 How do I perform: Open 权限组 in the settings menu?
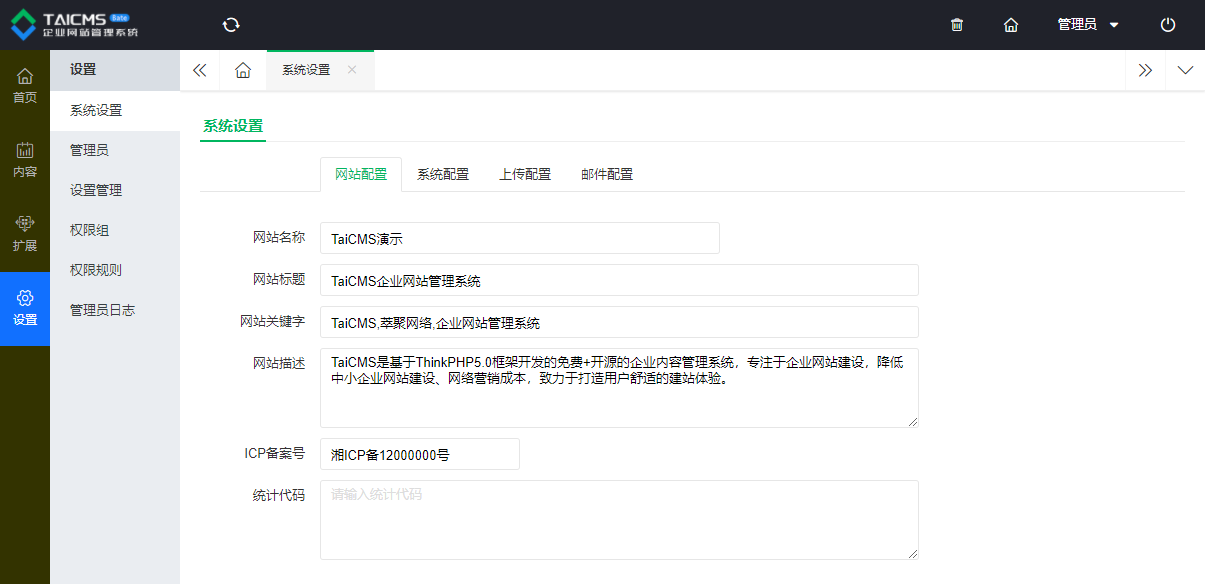click(x=90, y=230)
